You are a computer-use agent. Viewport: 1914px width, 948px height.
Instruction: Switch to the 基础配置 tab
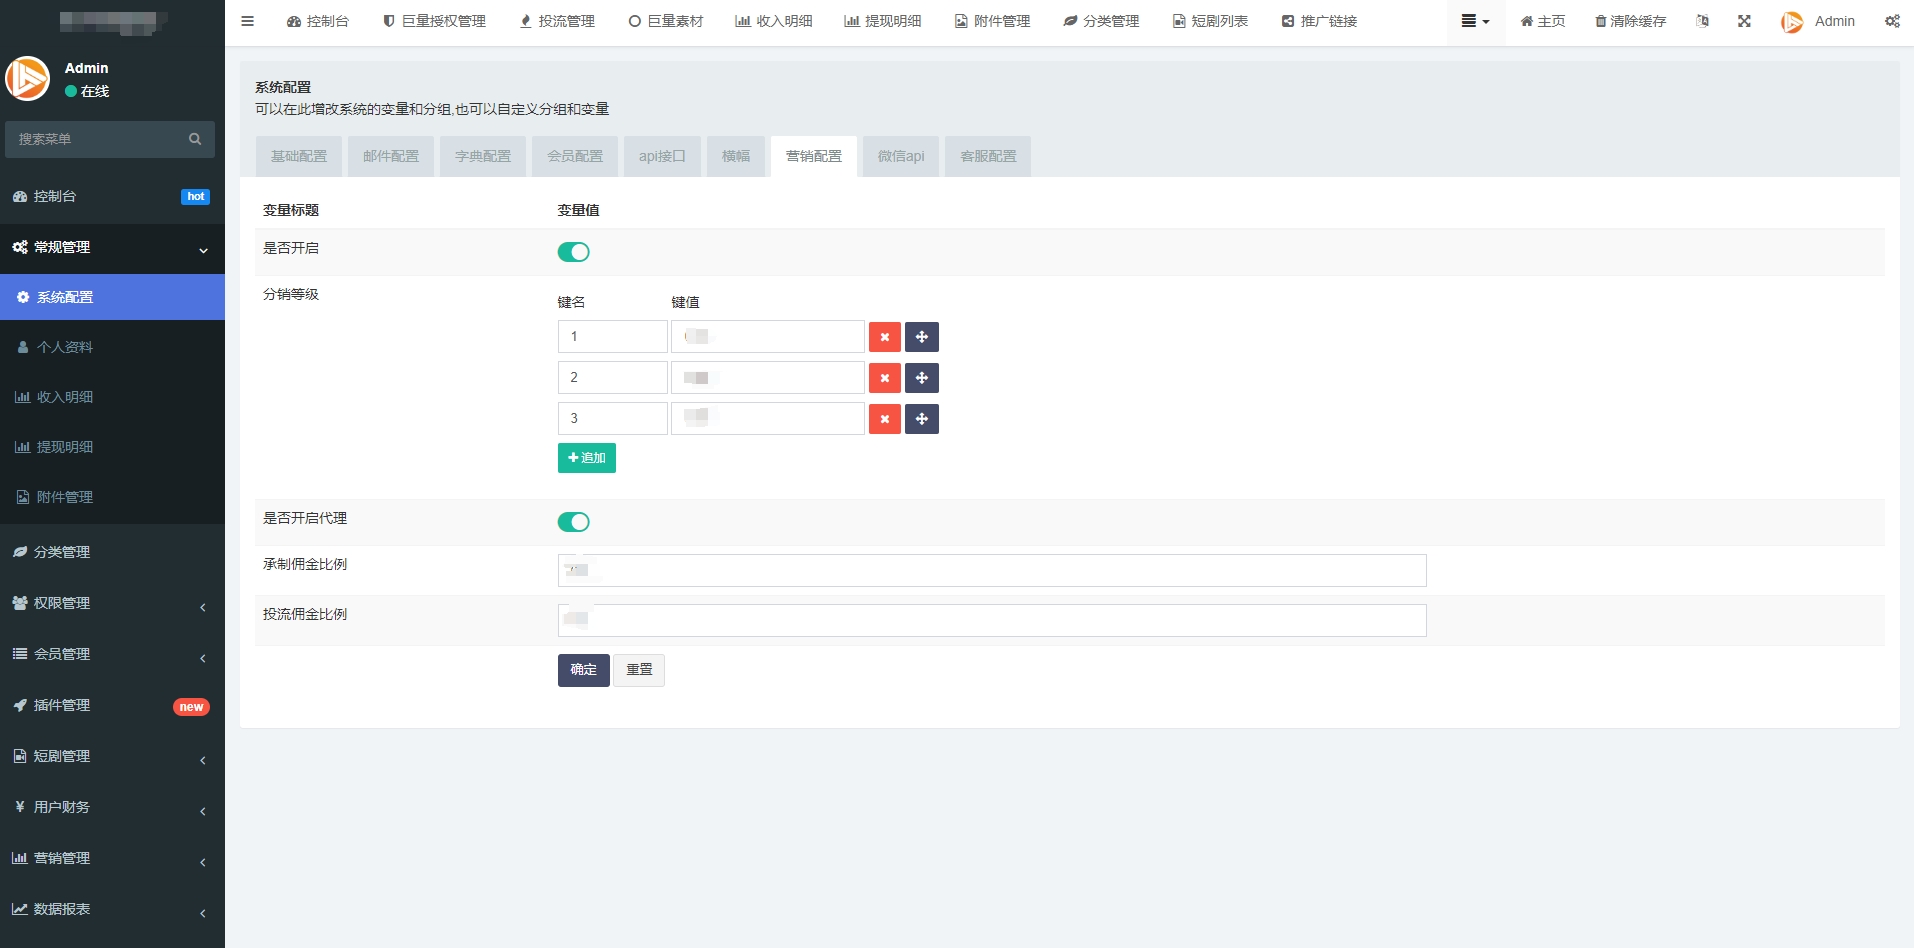coord(299,156)
